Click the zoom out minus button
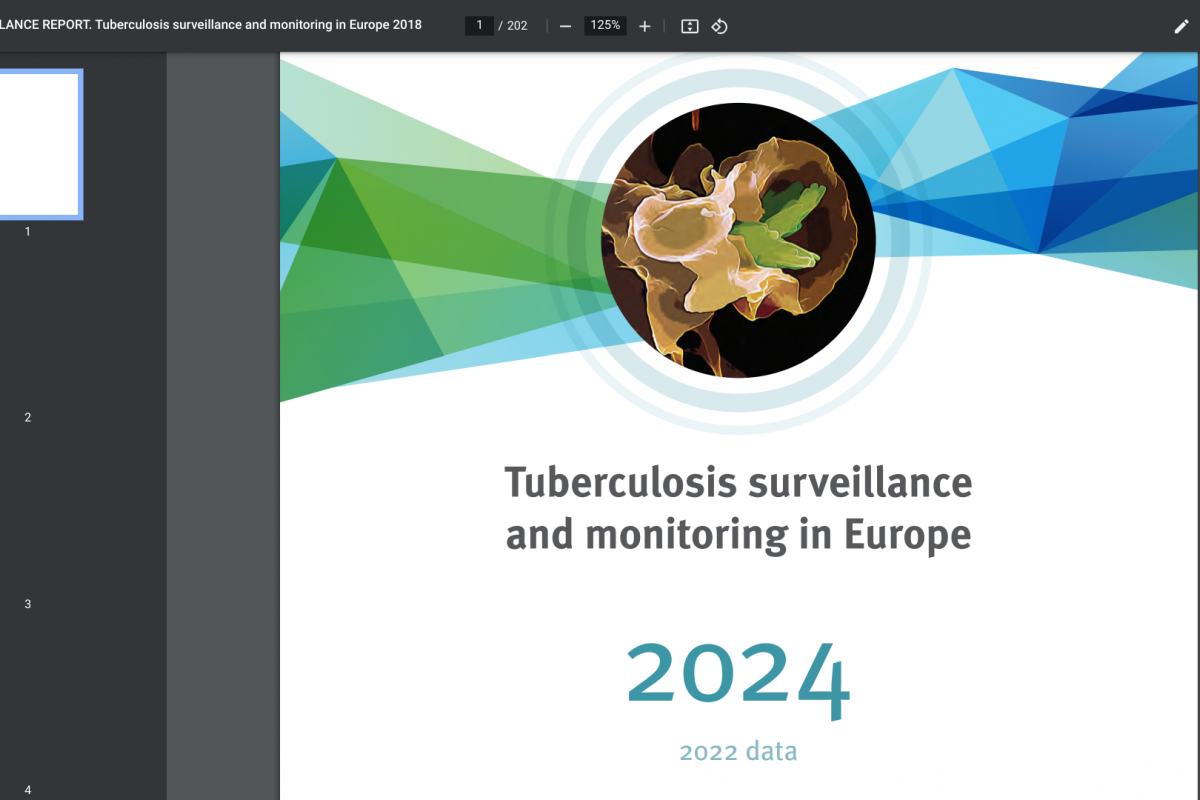Screen dimensions: 1200x800 click(x=565, y=26)
